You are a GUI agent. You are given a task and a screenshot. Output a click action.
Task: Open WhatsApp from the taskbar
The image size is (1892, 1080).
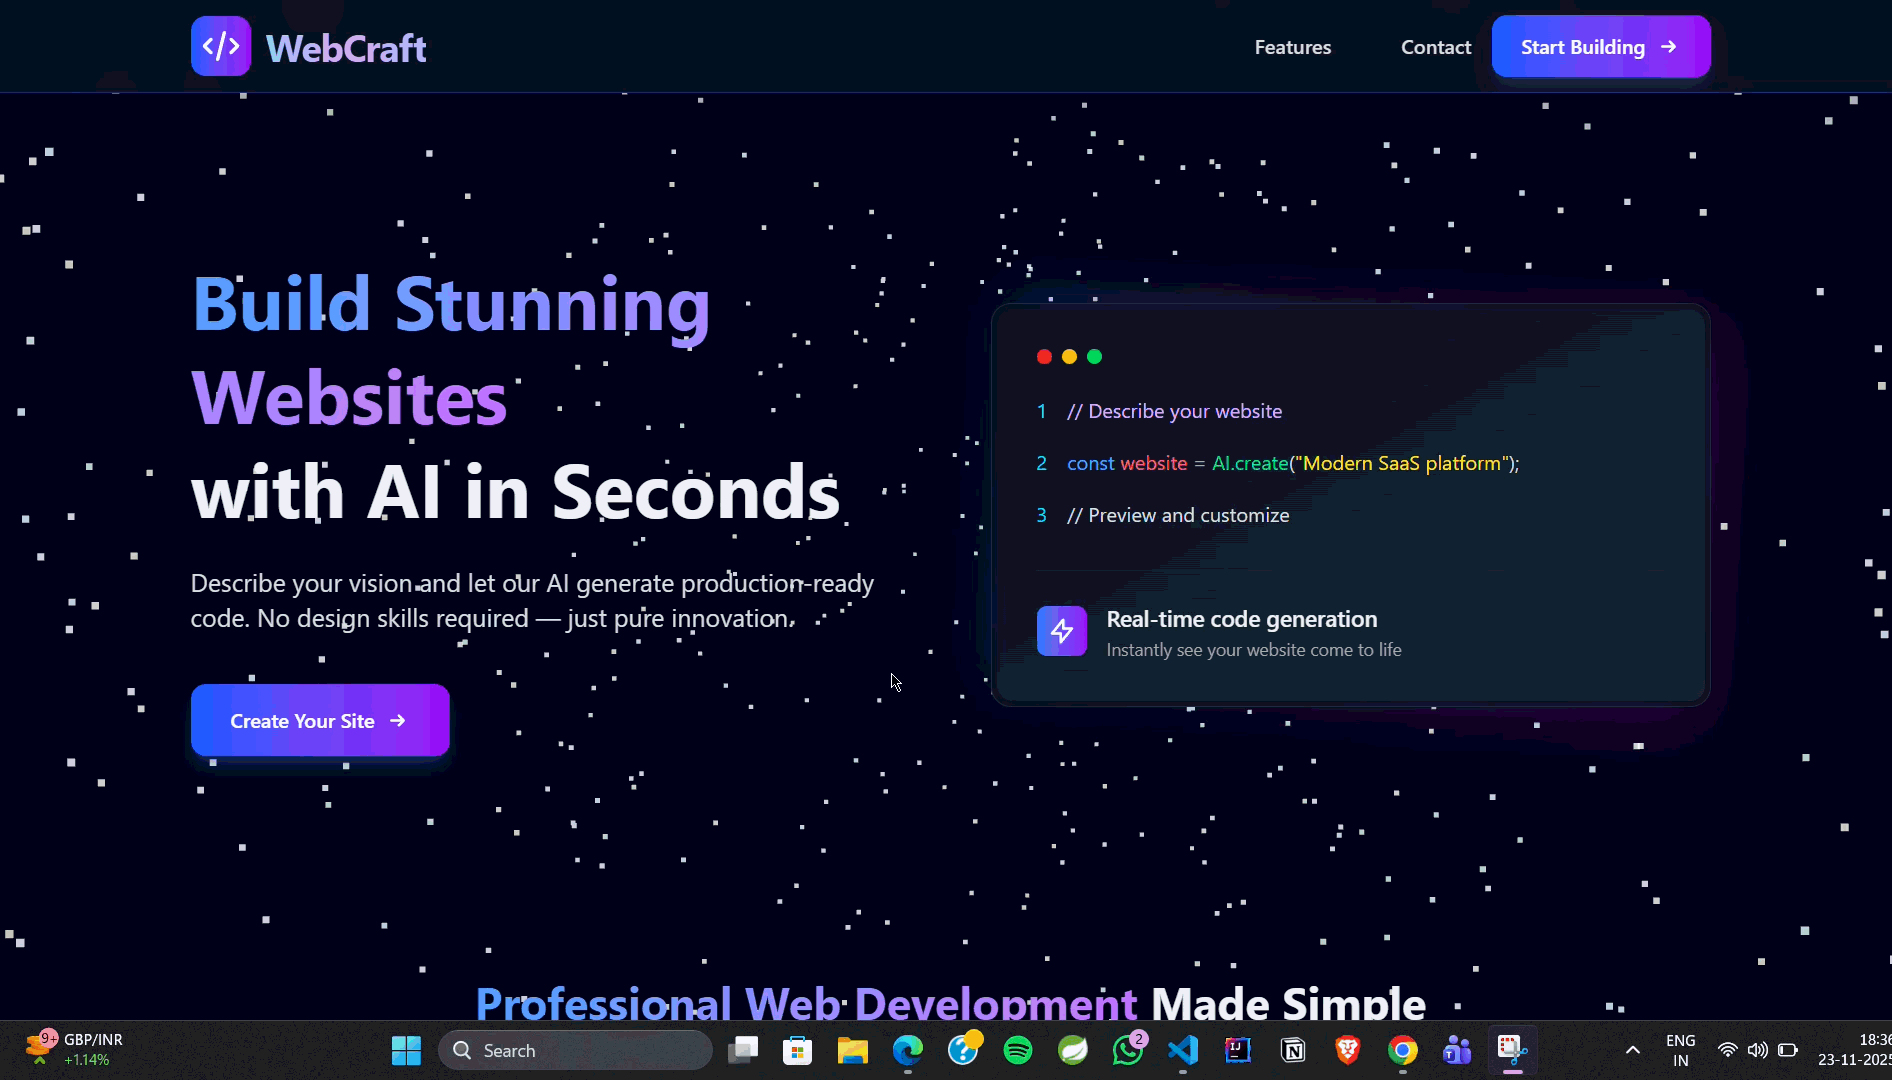click(x=1127, y=1050)
